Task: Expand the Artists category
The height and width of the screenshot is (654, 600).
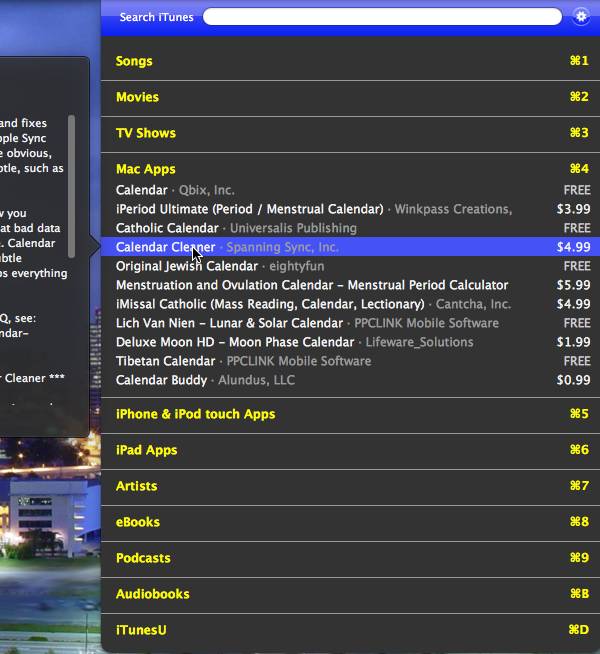Action: pyautogui.click(x=350, y=486)
